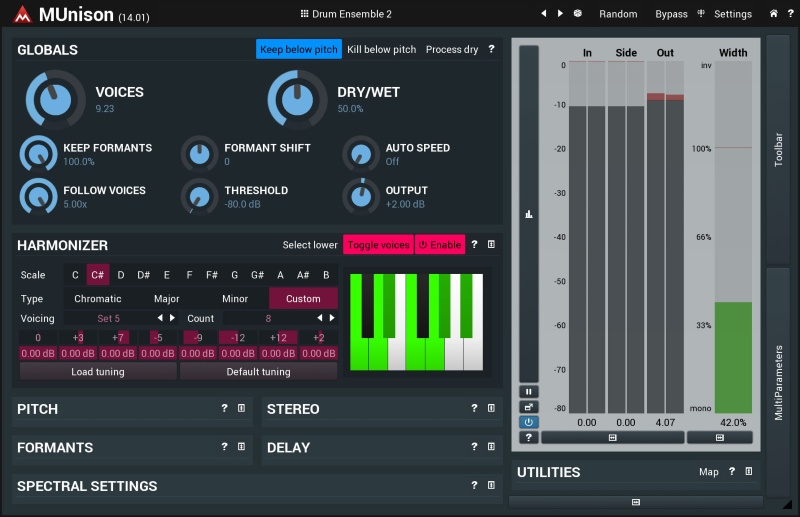
Task: Expand the Pitch section
Action: pos(37,409)
